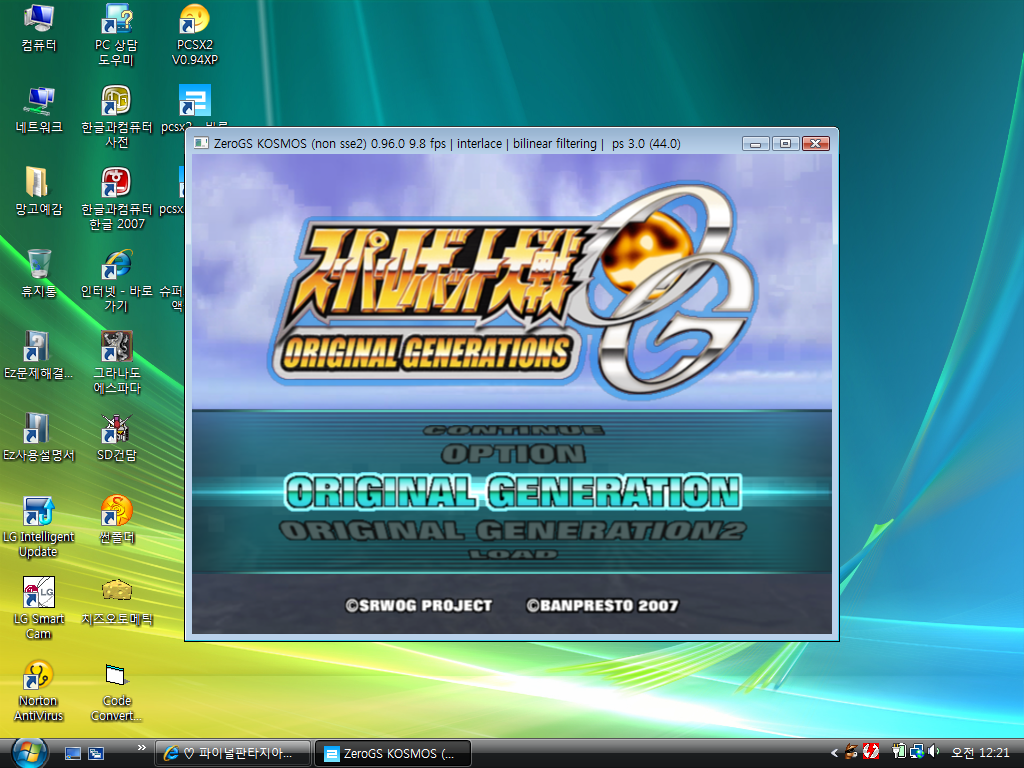
Task: Select CONTINUE in game menu
Action: click(513, 430)
